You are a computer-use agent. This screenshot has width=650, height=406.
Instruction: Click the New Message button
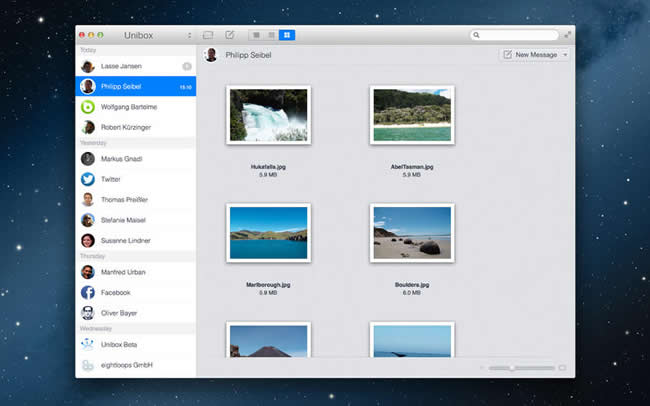click(x=530, y=54)
